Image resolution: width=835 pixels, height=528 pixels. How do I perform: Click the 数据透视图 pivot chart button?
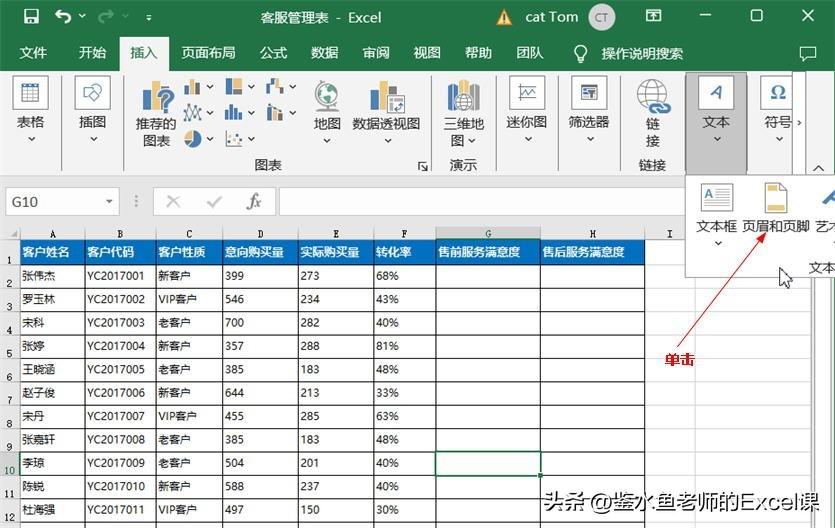point(387,112)
